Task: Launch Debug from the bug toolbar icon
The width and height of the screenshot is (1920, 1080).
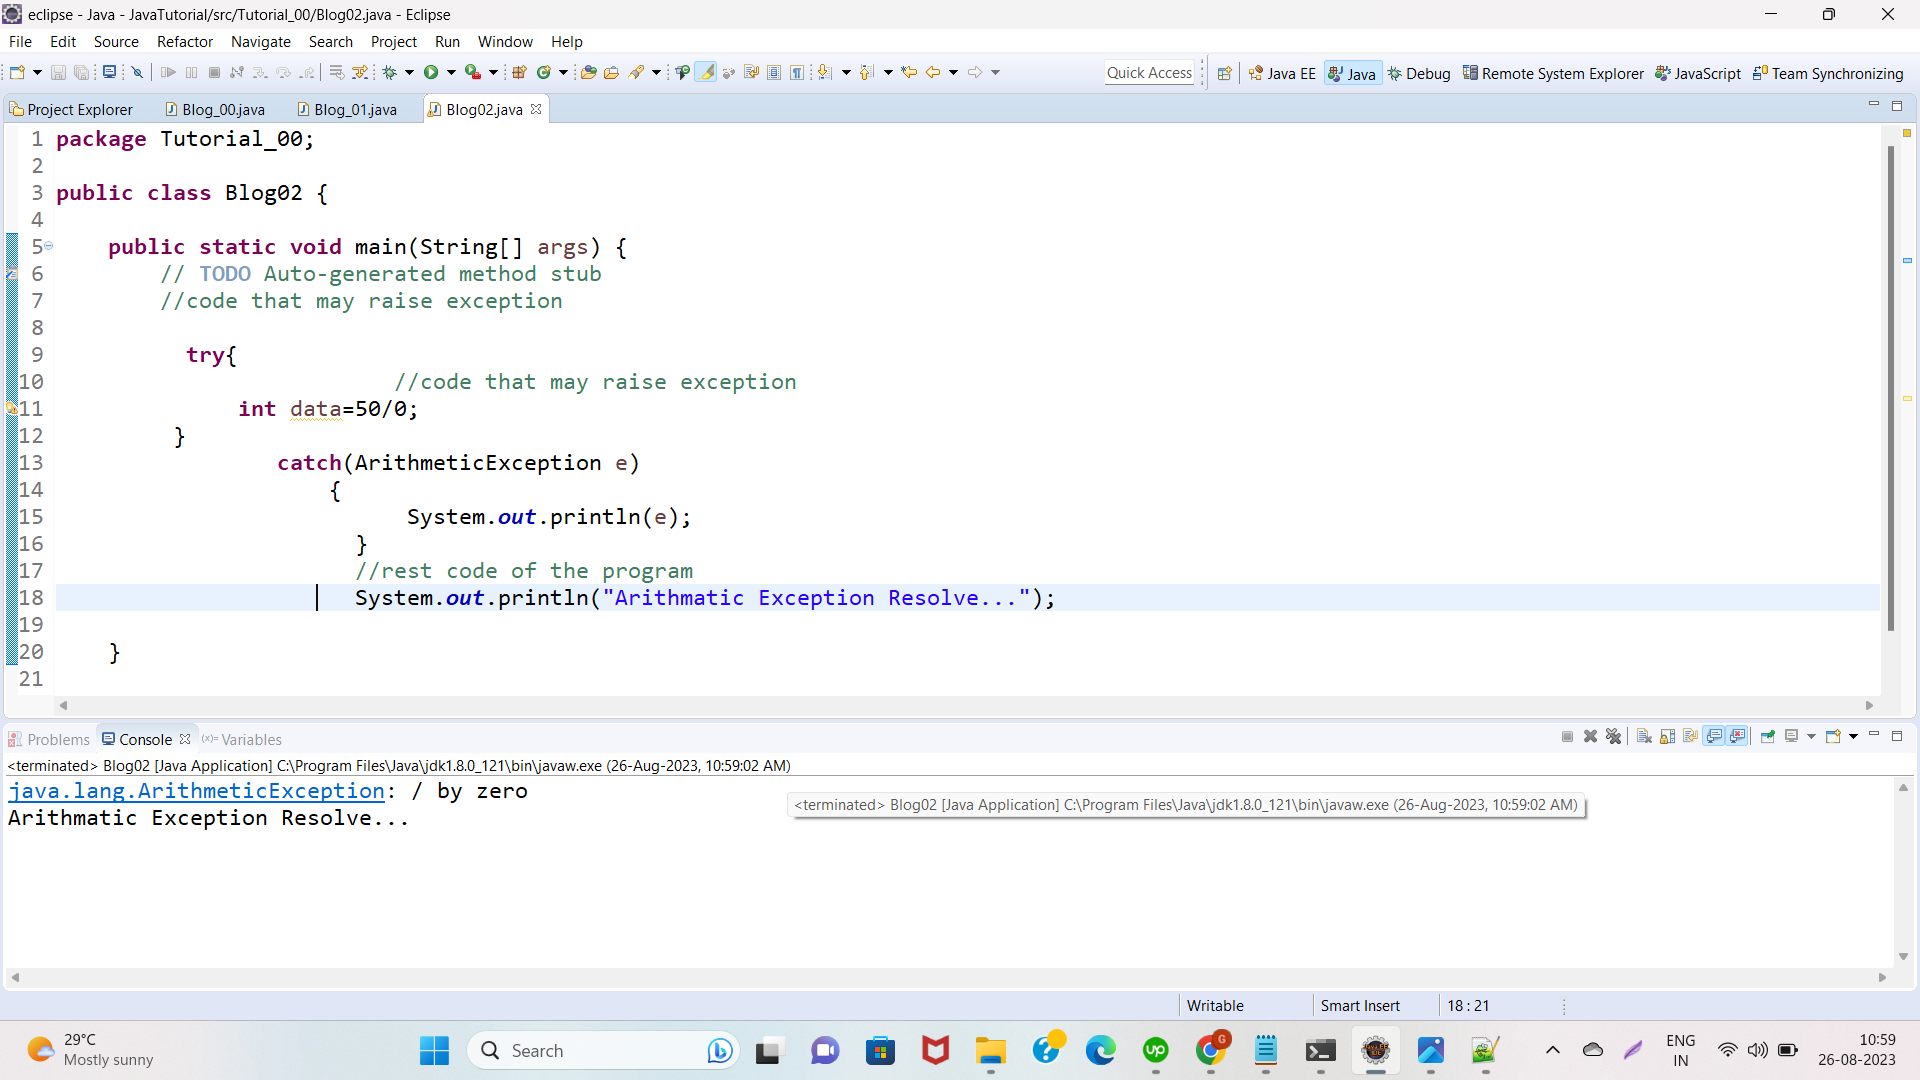Action: 389,71
